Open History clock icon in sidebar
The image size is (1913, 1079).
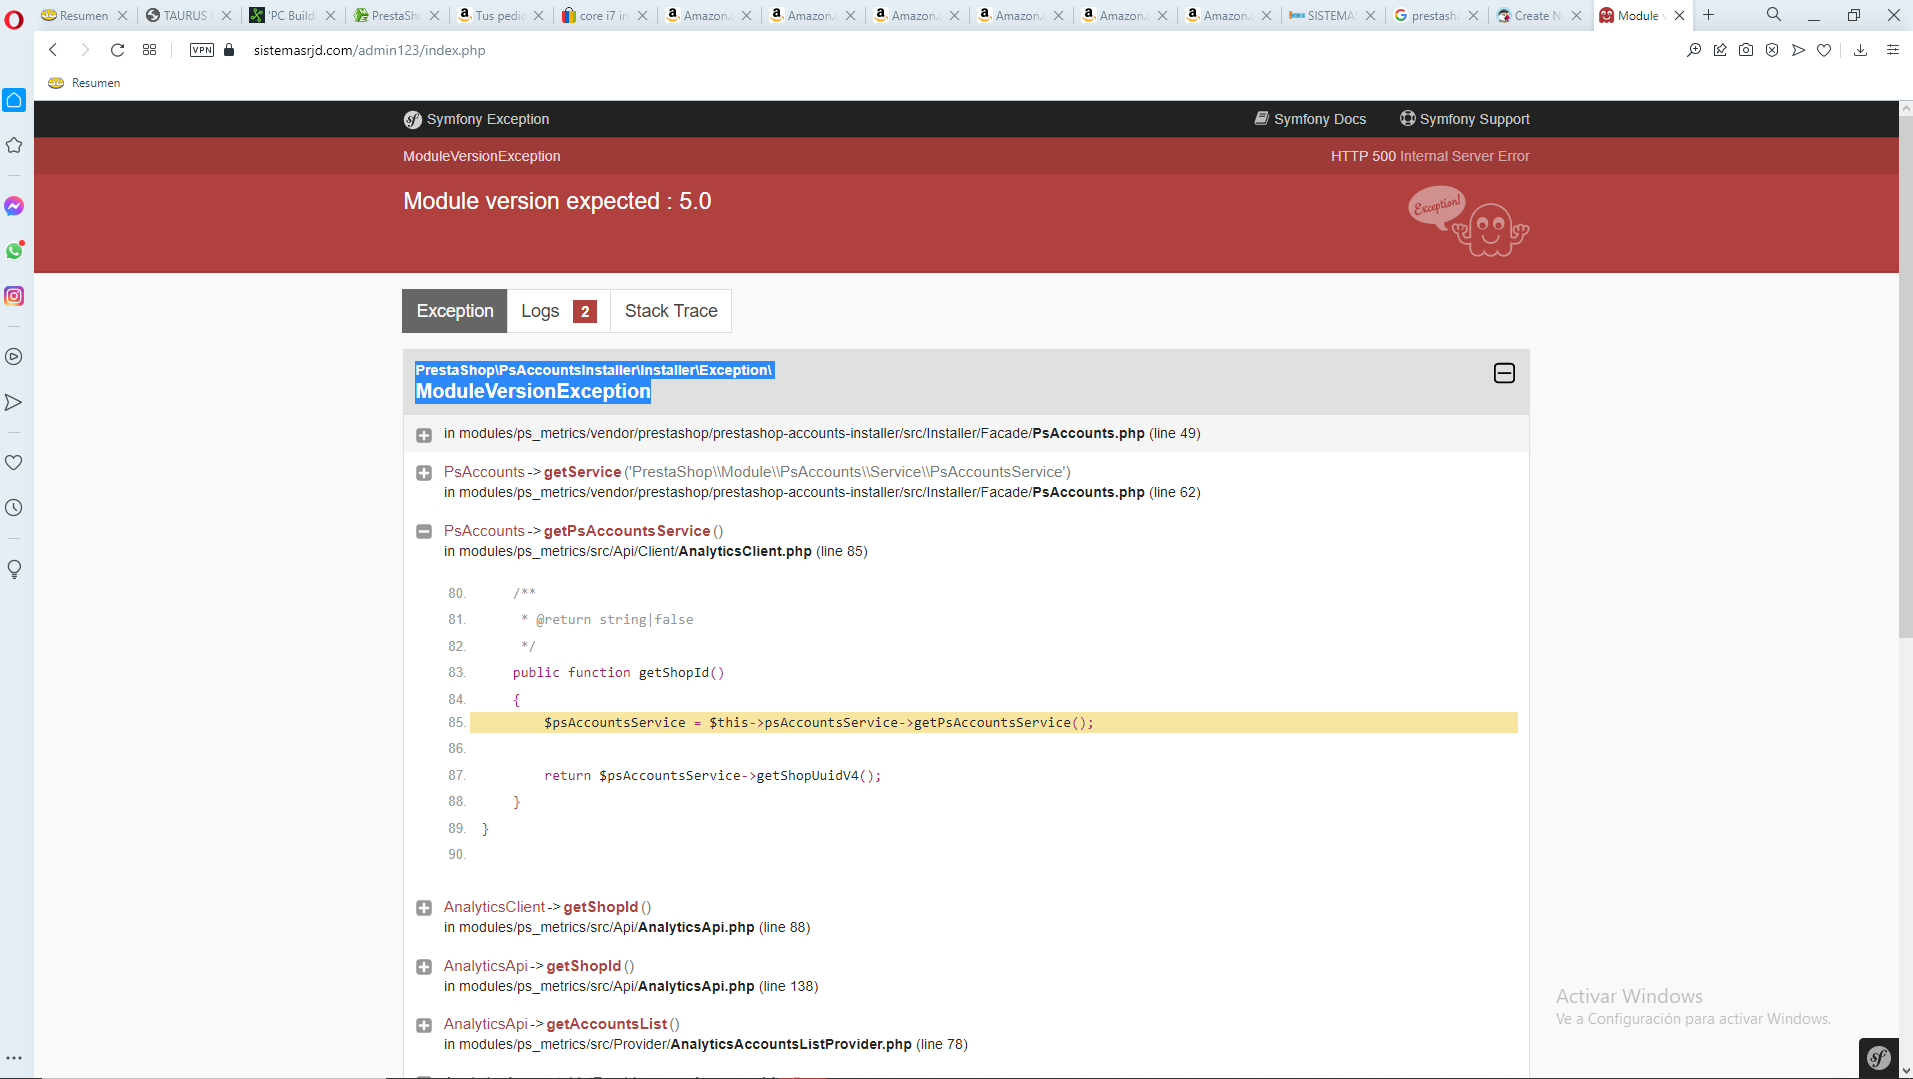14,508
